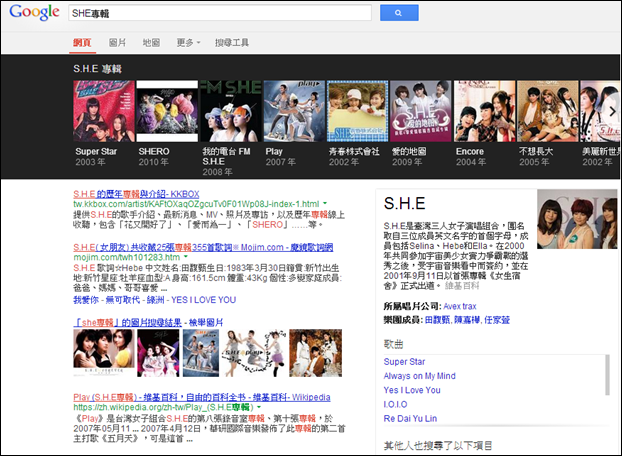622x456 pixels.
Task: Open the 田馥甄 member link
Action: 437,320
